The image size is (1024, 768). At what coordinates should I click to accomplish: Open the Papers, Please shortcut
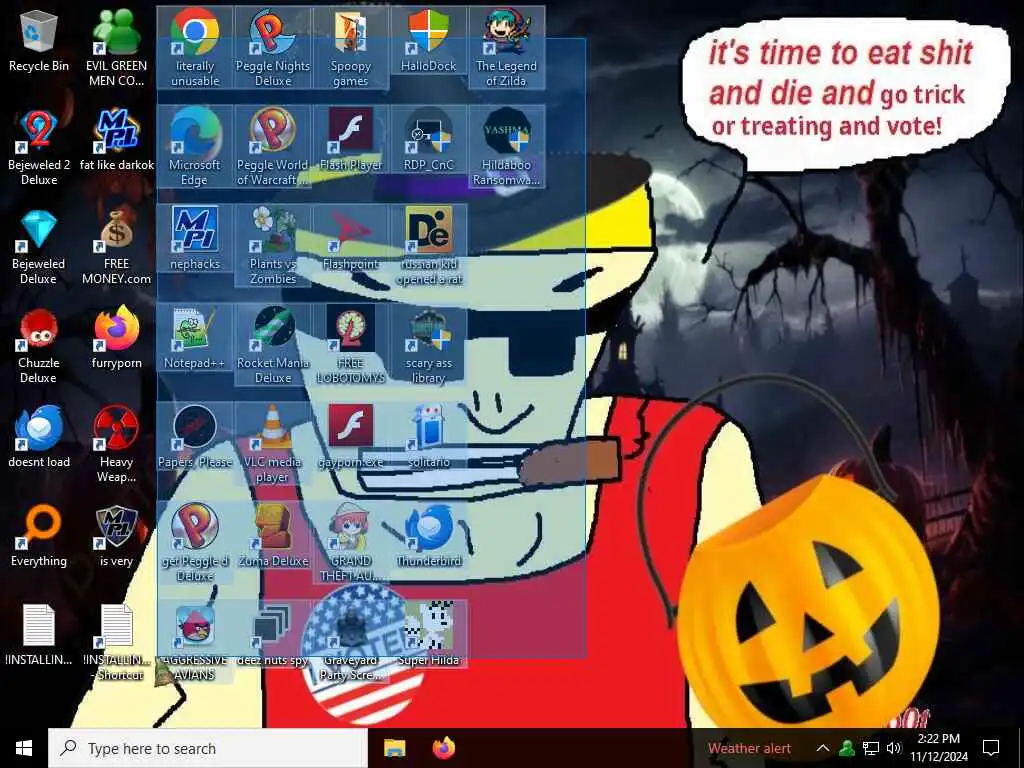pos(195,438)
